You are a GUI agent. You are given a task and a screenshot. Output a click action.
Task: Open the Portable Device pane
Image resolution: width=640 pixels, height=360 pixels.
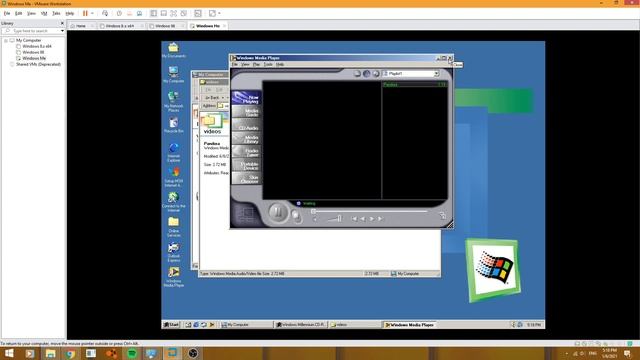(247, 165)
